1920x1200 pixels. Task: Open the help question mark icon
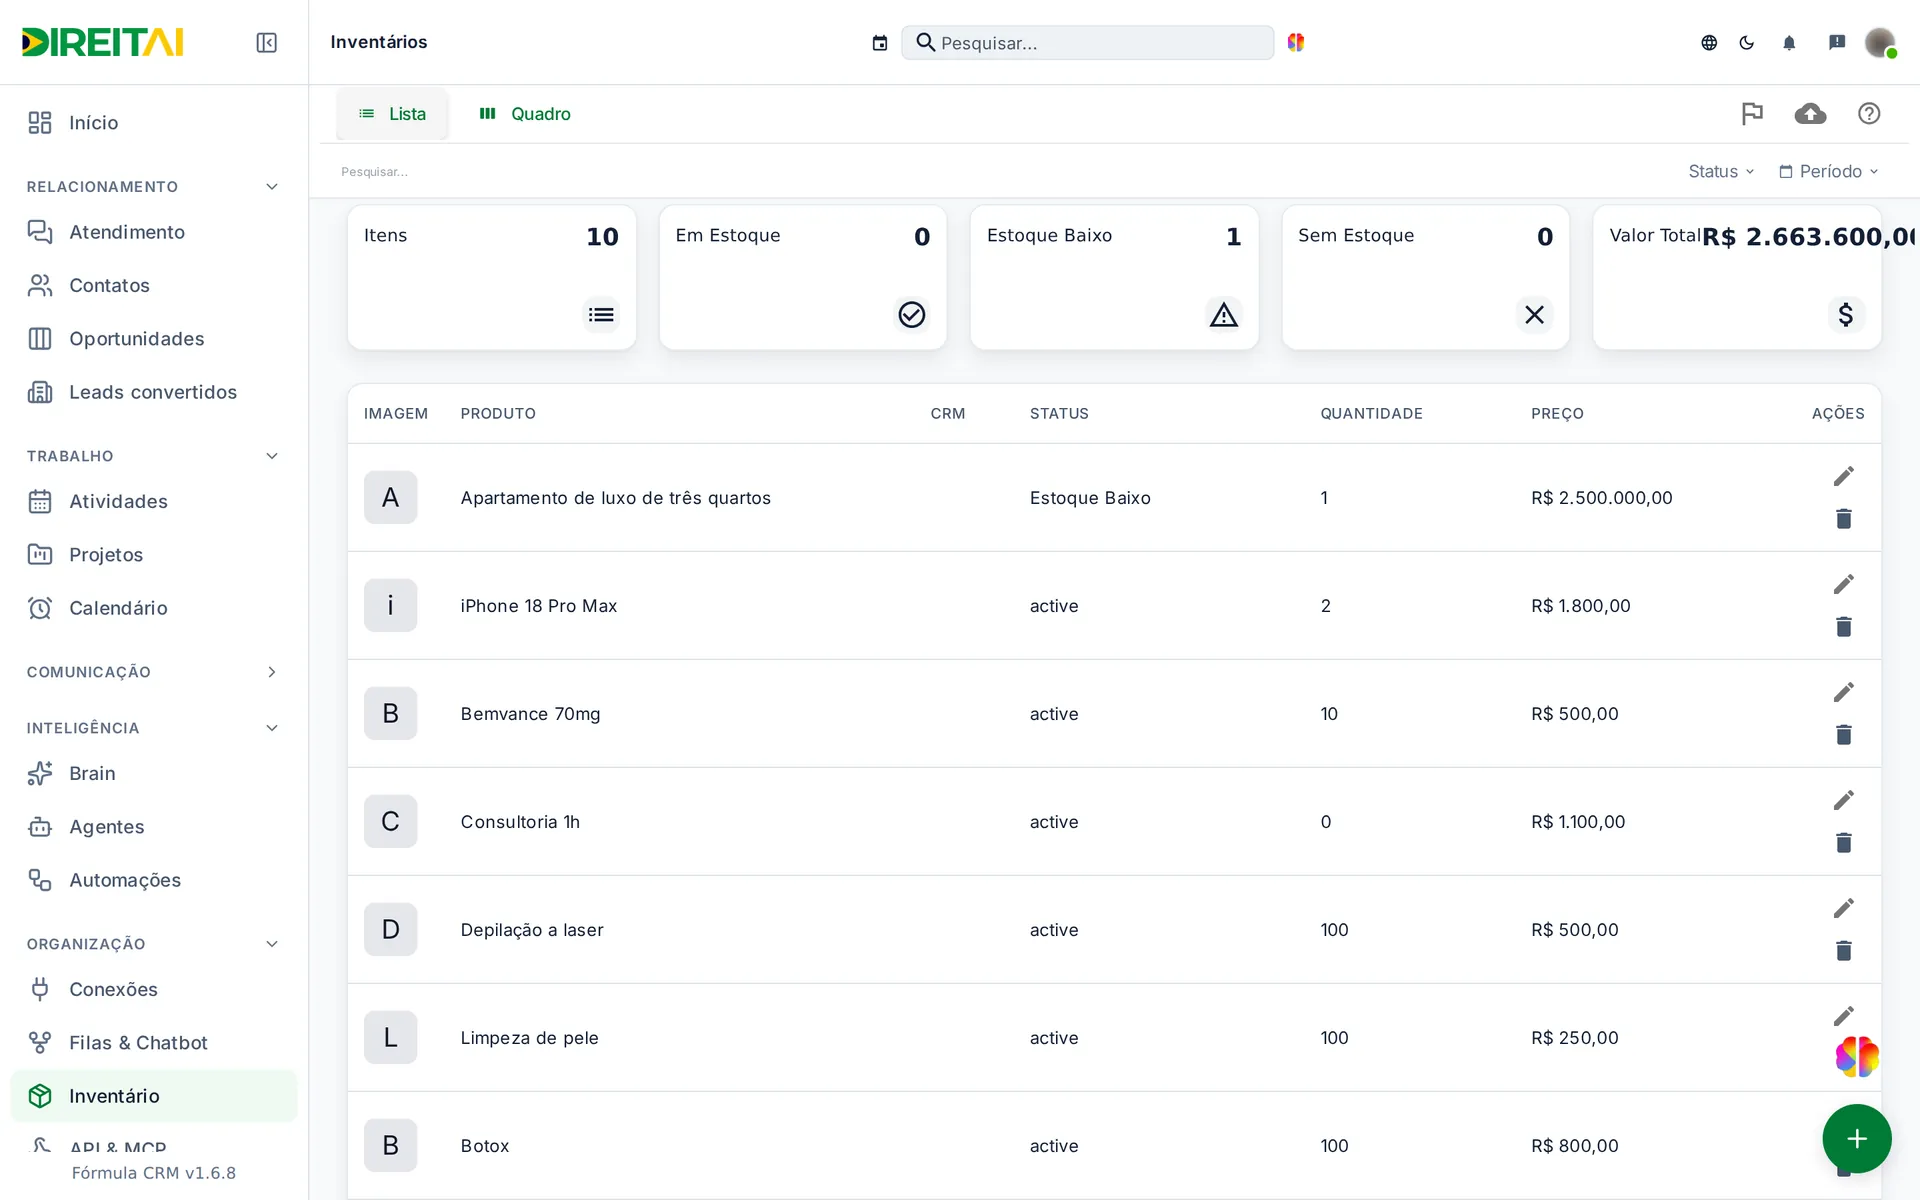point(1869,114)
